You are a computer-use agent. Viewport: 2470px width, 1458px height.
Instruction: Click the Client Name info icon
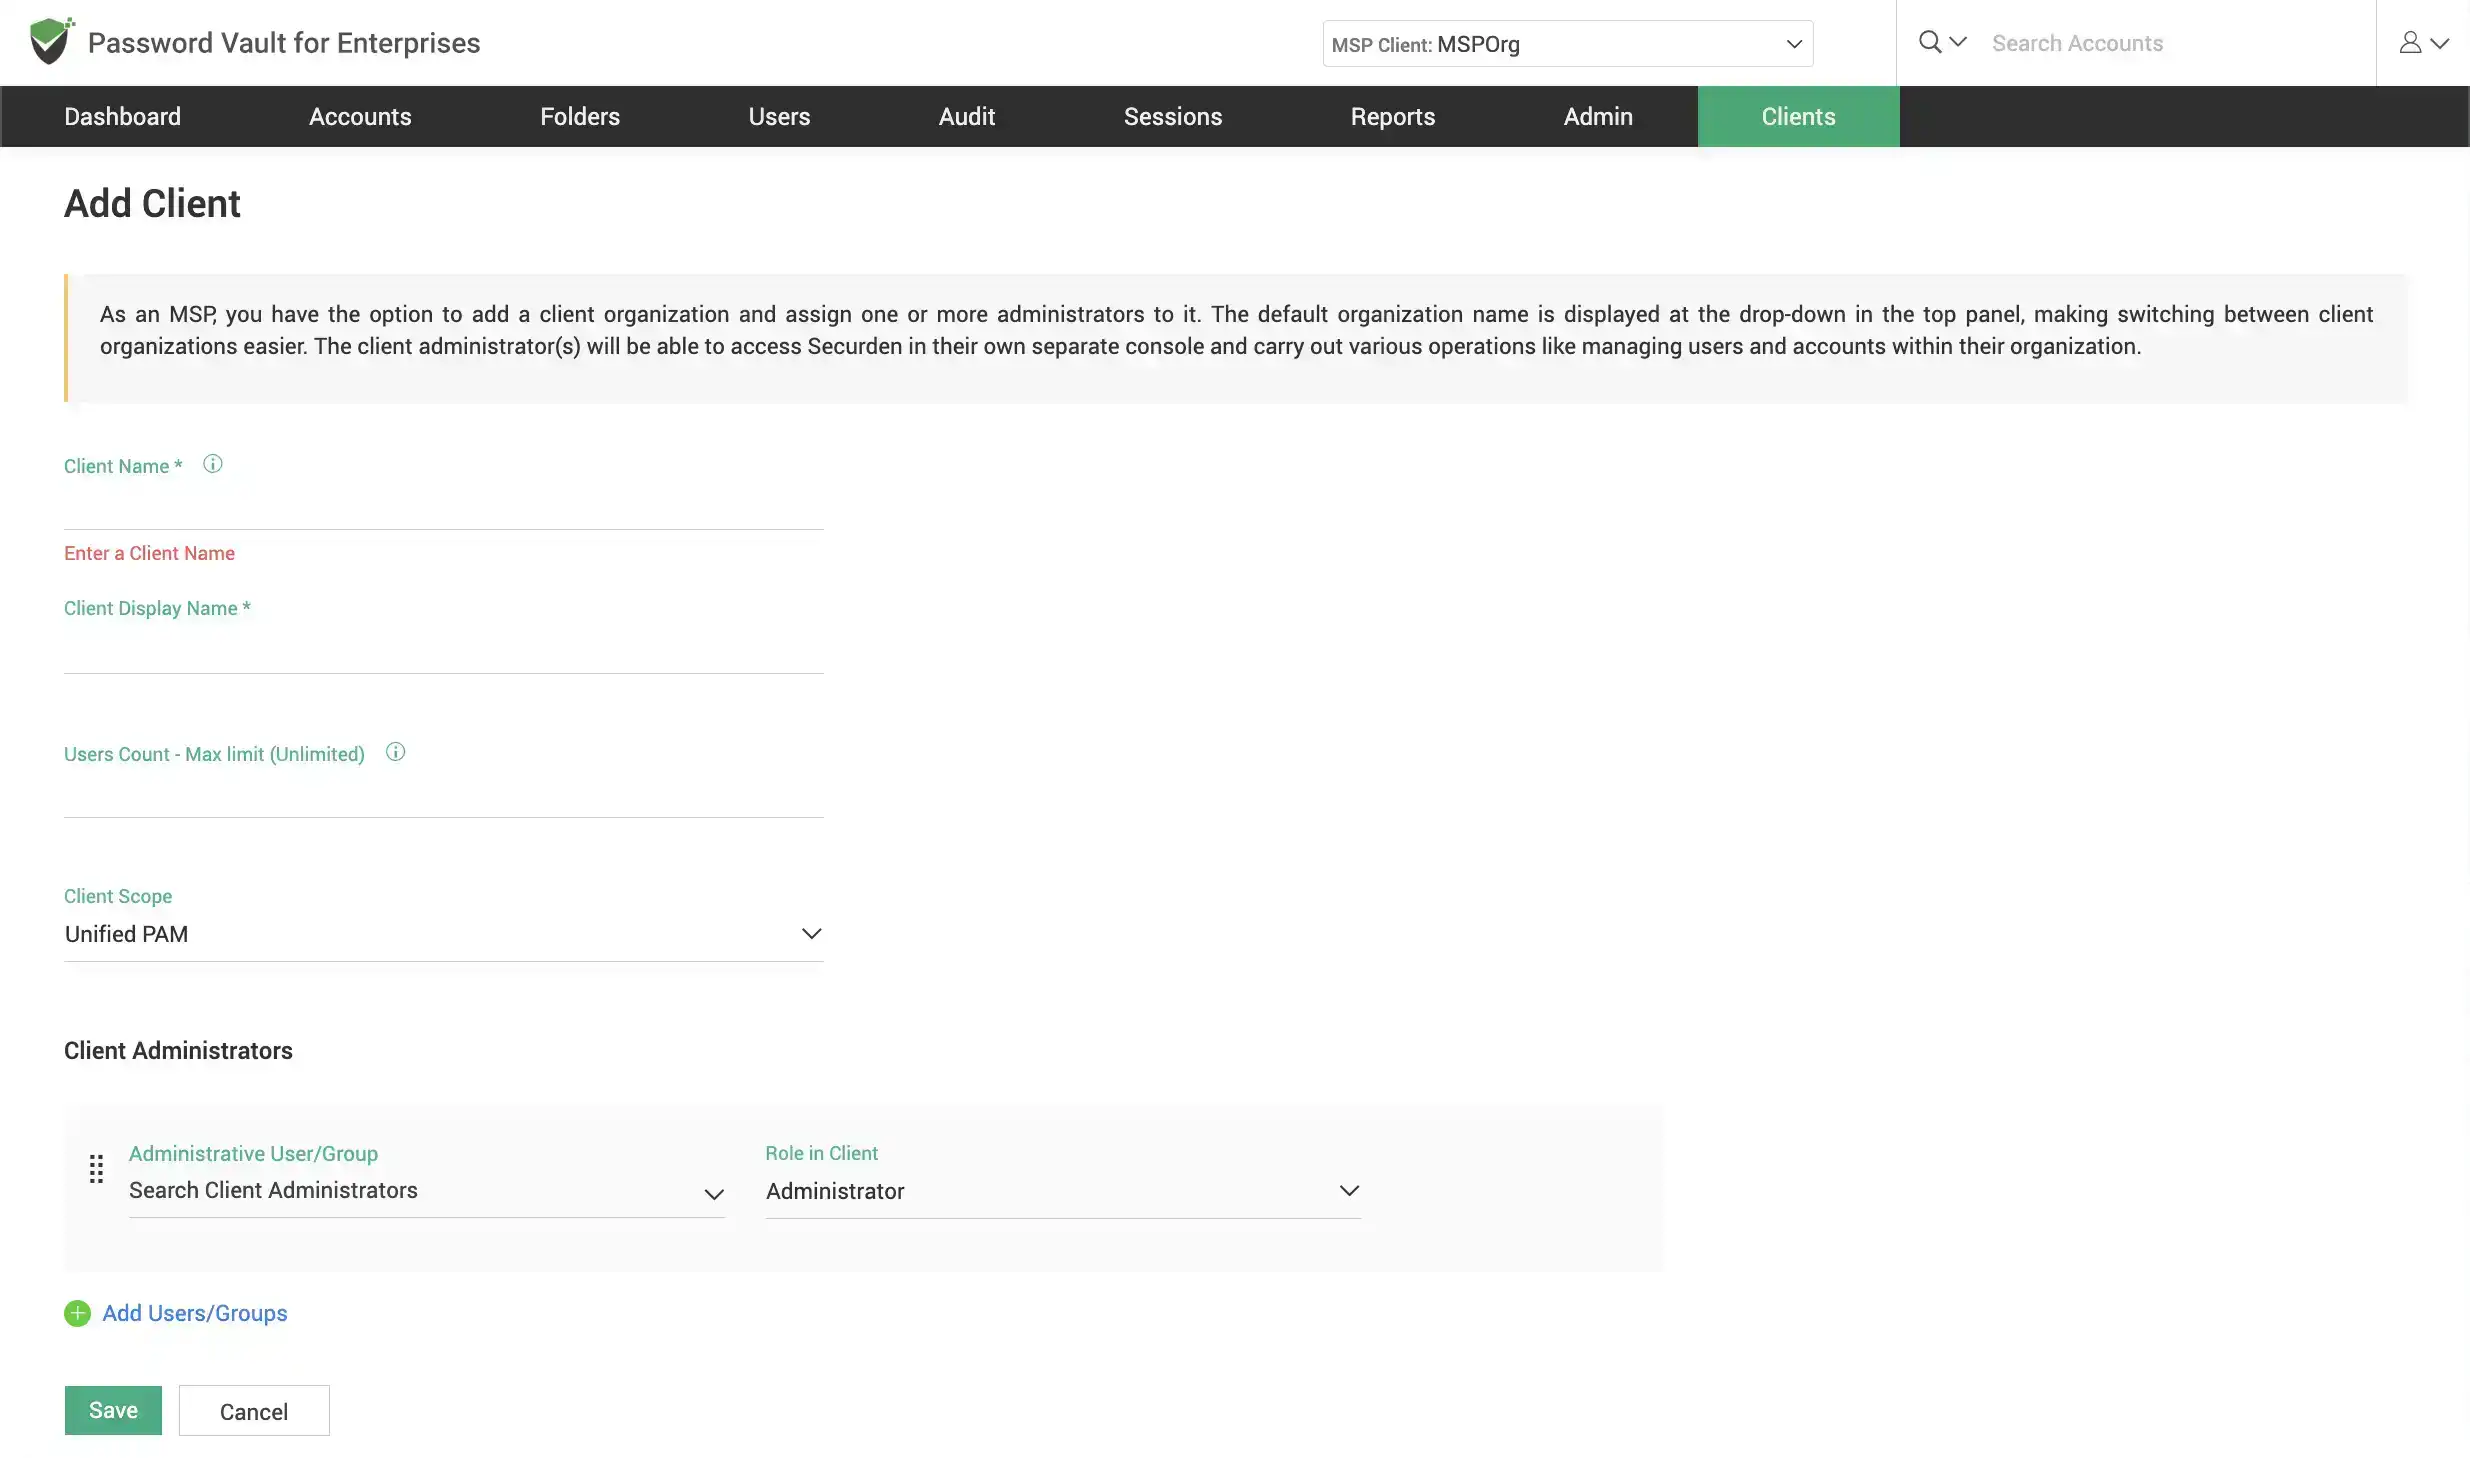click(212, 464)
